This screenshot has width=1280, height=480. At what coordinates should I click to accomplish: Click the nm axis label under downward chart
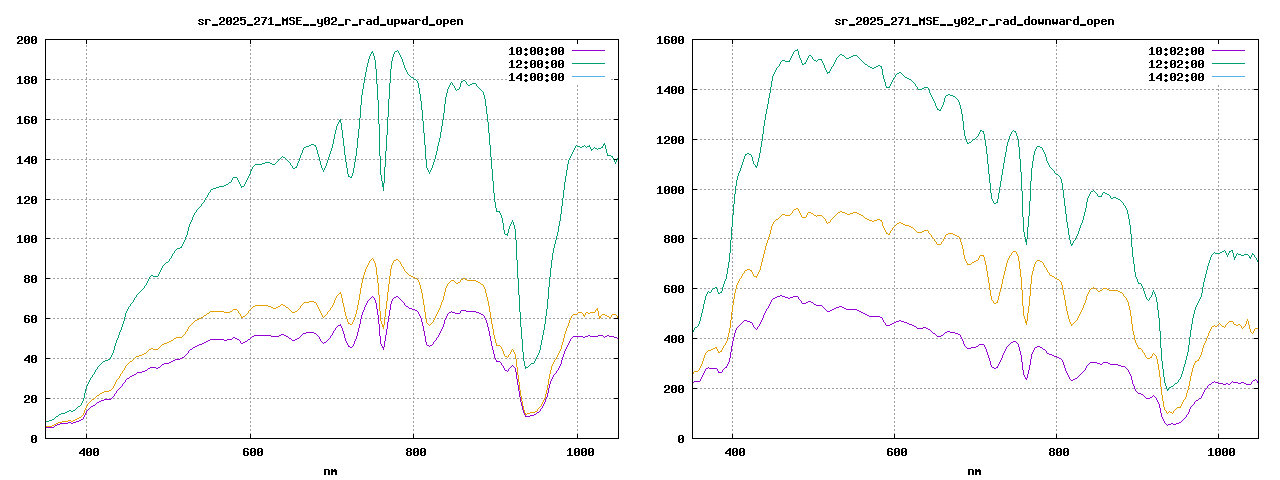[974, 470]
